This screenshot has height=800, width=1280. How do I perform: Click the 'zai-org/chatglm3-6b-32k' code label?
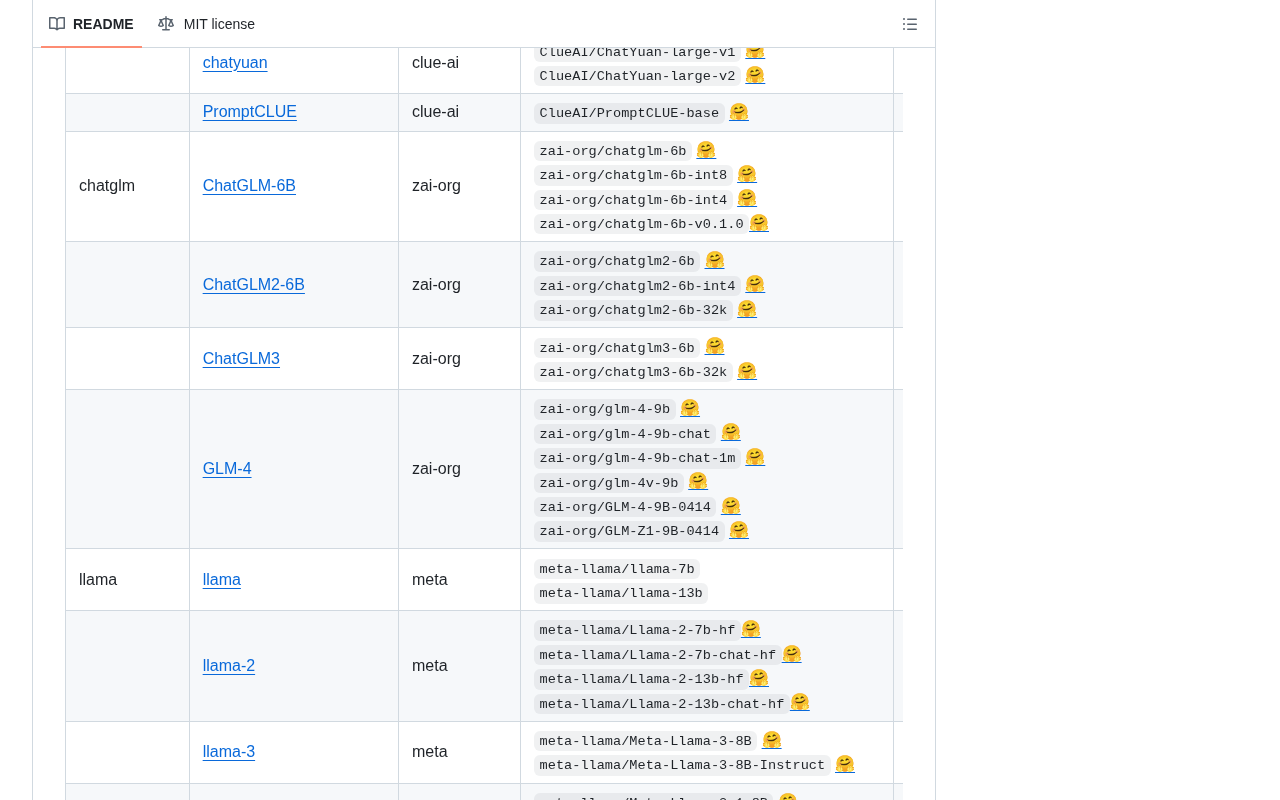633,372
